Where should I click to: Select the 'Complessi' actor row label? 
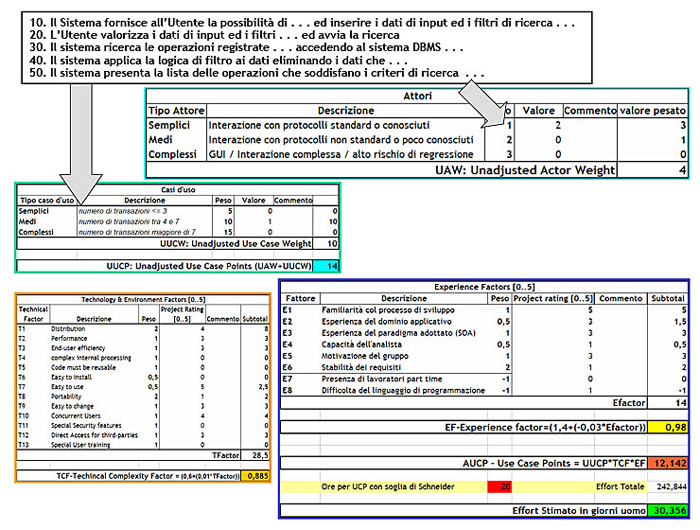point(172,154)
